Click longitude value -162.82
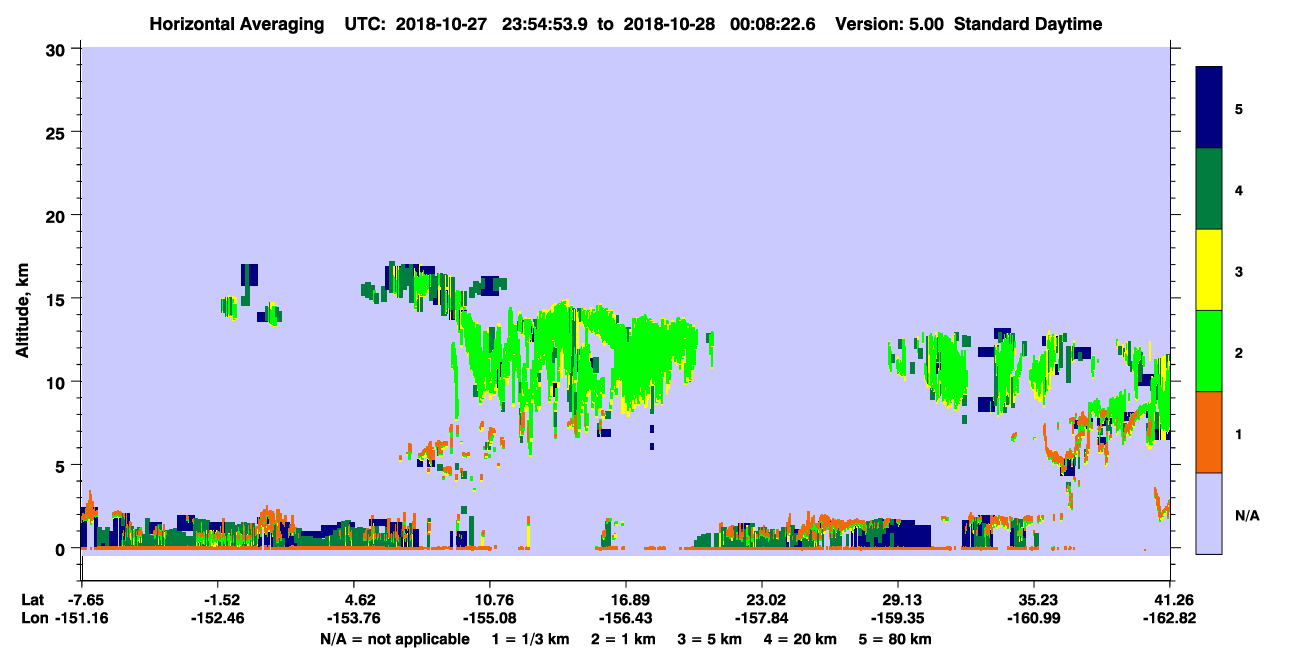This screenshot has height=667, width=1300. pyautogui.click(x=1170, y=619)
